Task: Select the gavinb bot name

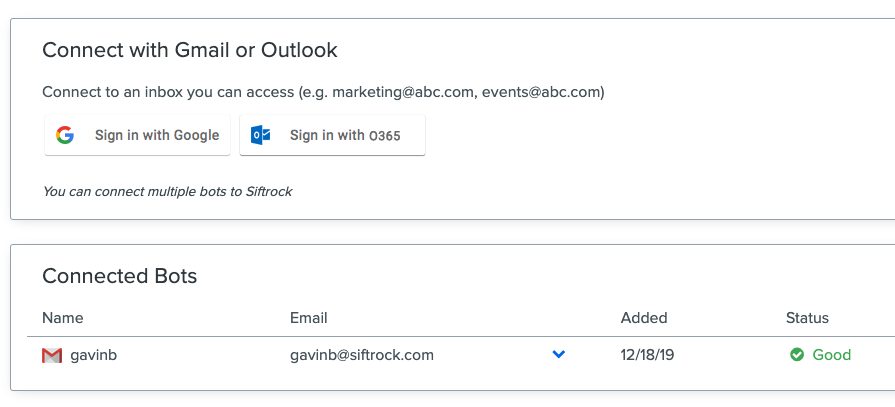Action: 94,355
